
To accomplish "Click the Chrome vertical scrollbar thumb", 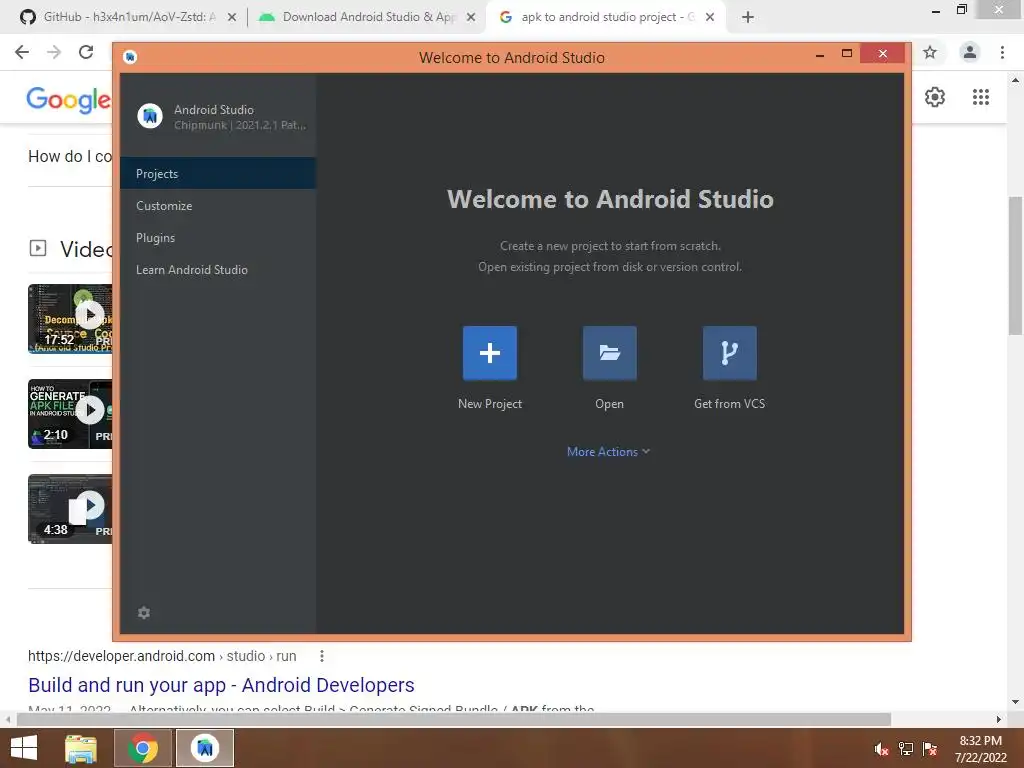I will pyautogui.click(x=1016, y=266).
